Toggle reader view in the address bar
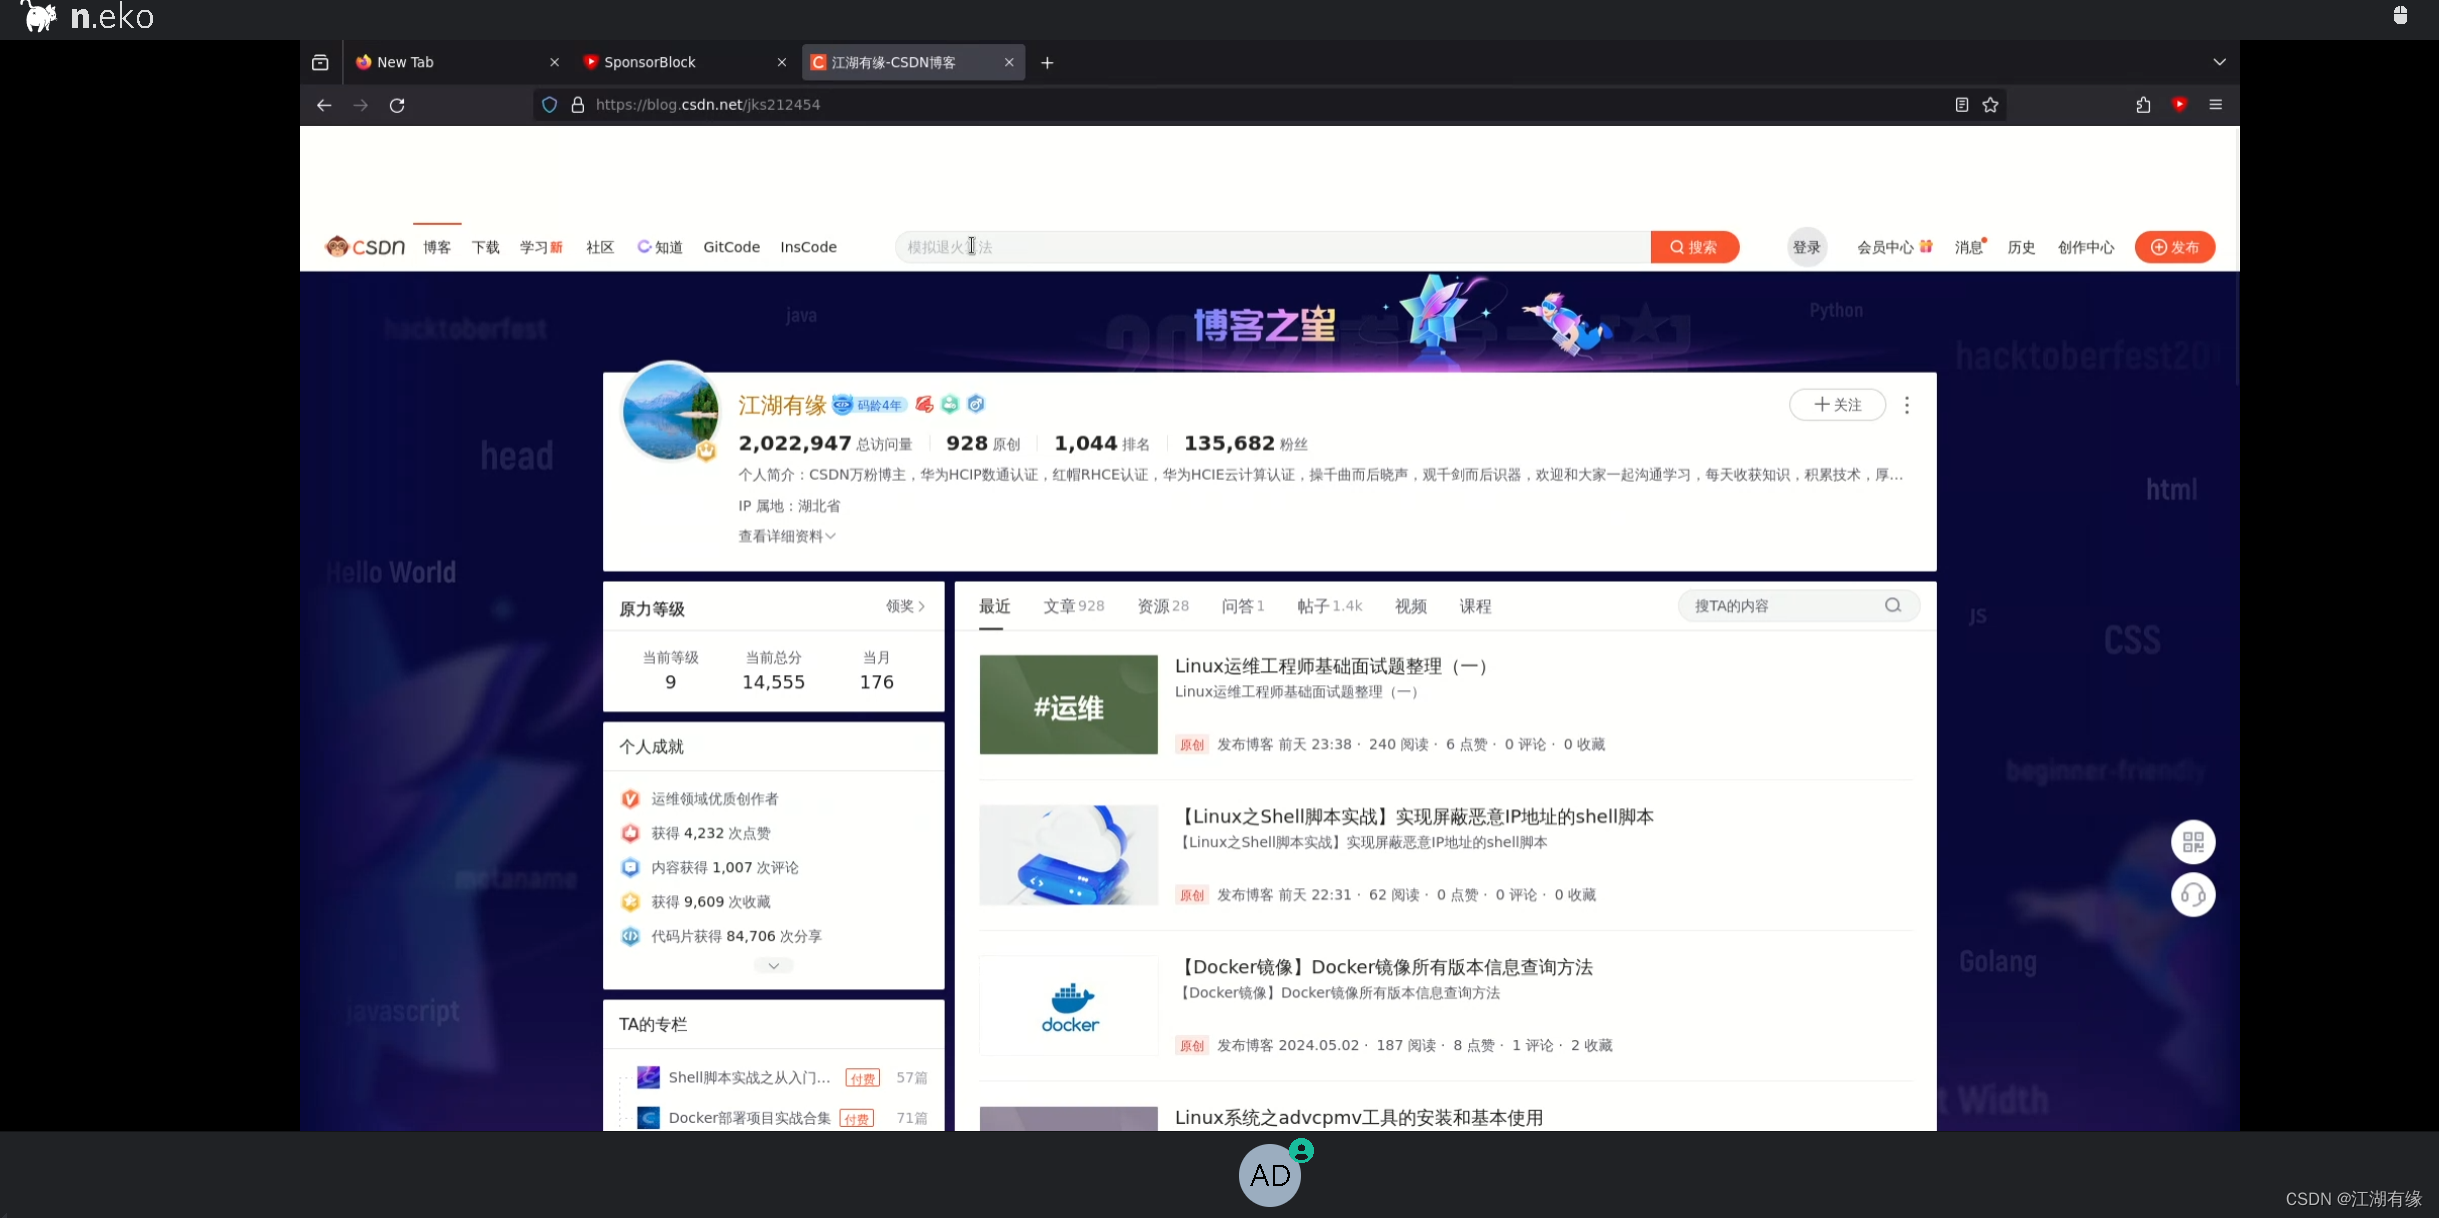Screen dimensions: 2439x1218 (x=1960, y=104)
